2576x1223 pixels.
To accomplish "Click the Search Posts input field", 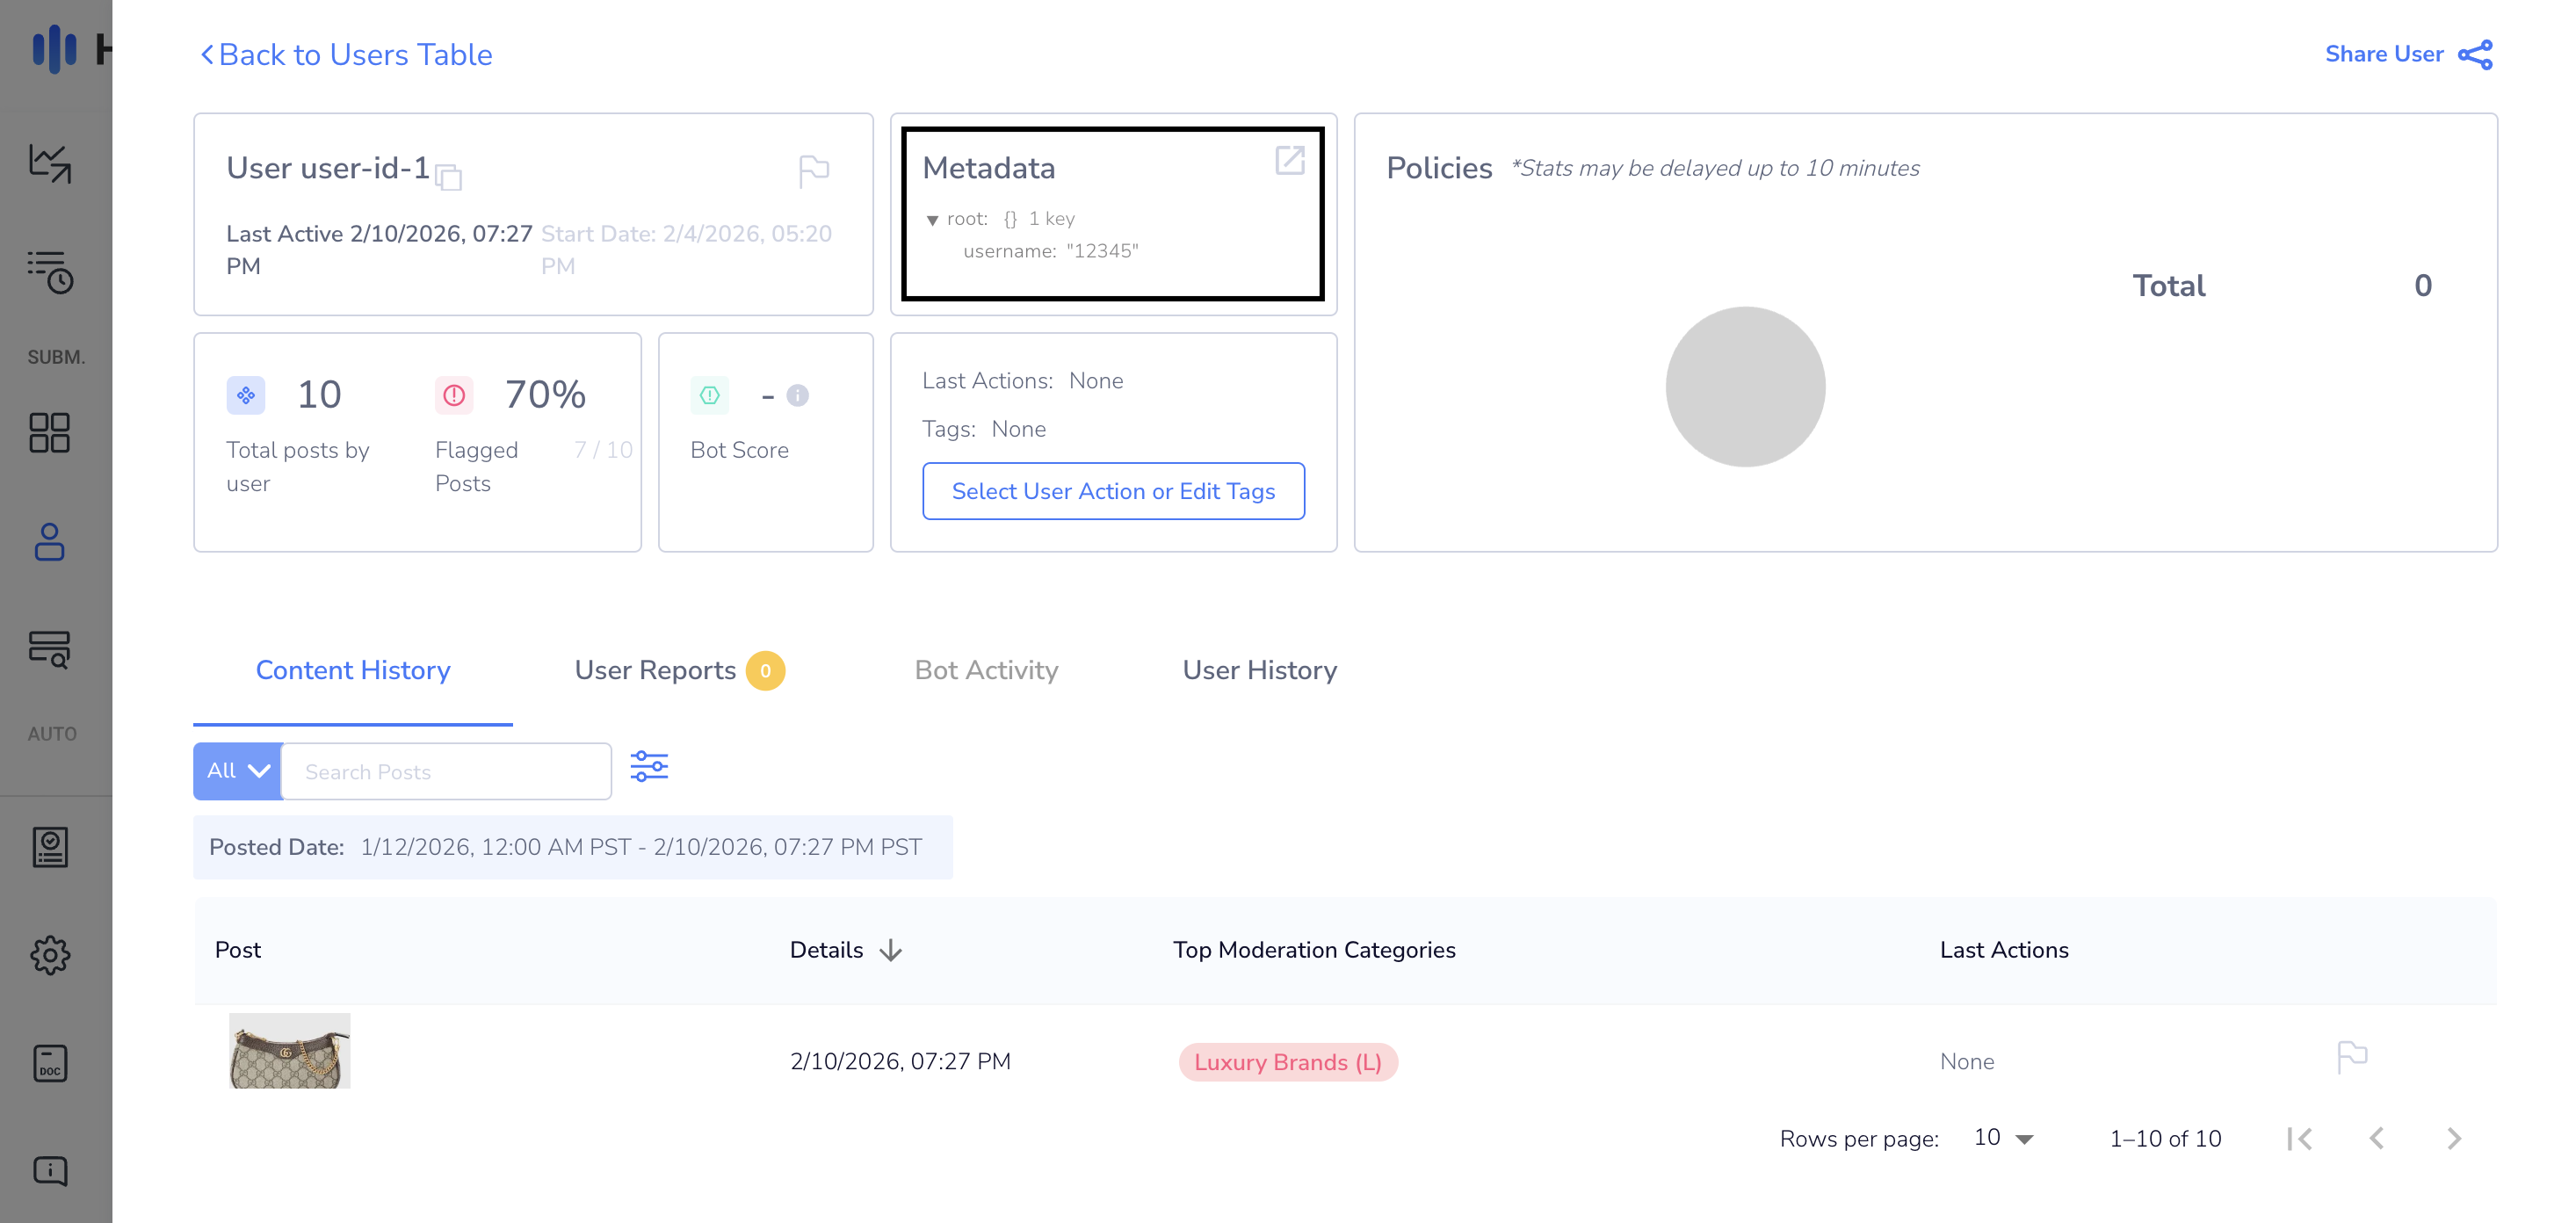I will pos(446,772).
